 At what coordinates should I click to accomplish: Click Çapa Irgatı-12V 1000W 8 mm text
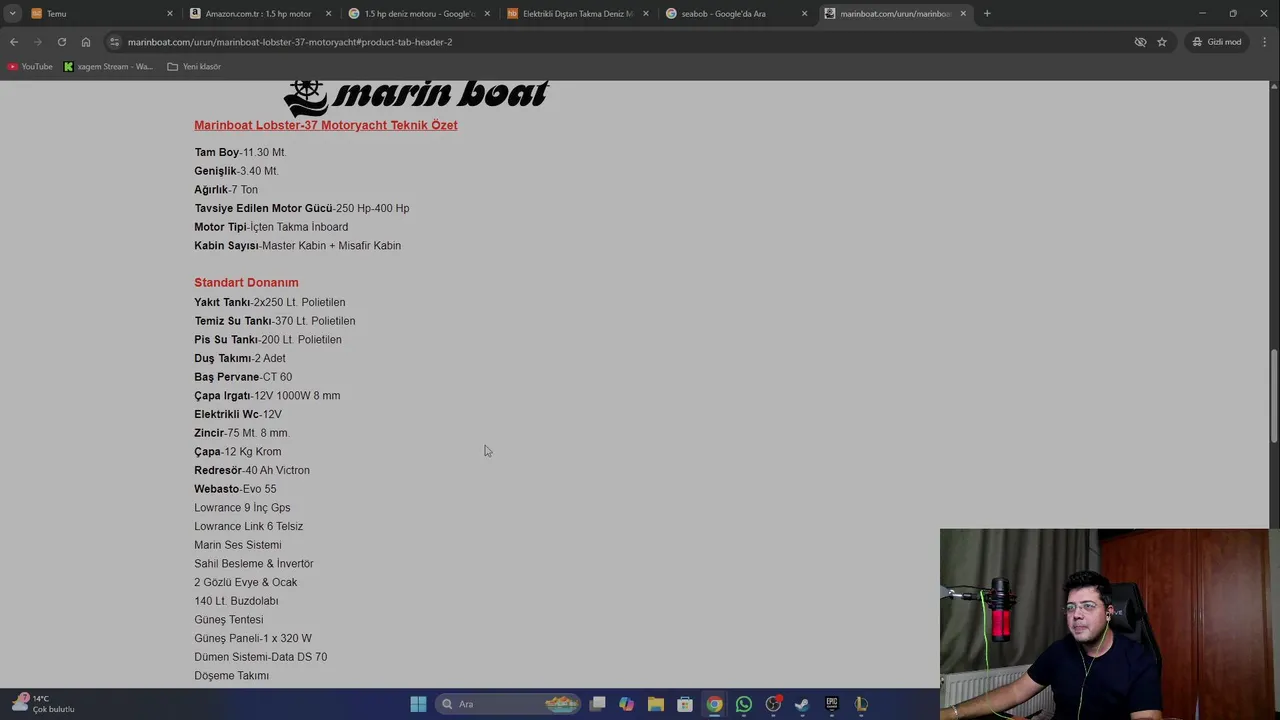pyautogui.click(x=267, y=396)
